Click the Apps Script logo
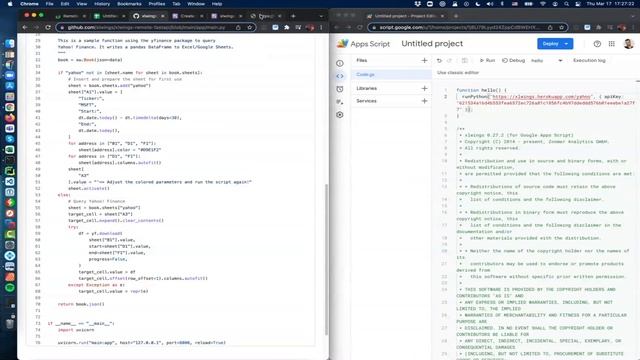 point(342,44)
